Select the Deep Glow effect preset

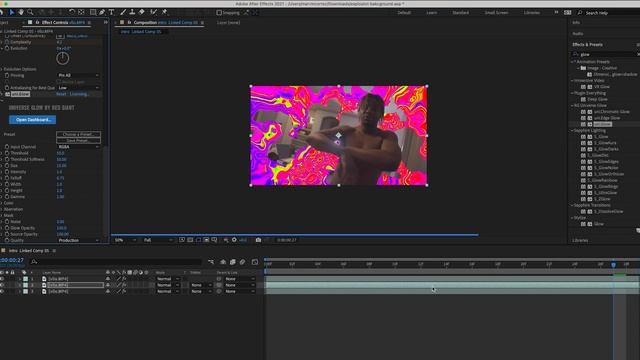coord(598,99)
